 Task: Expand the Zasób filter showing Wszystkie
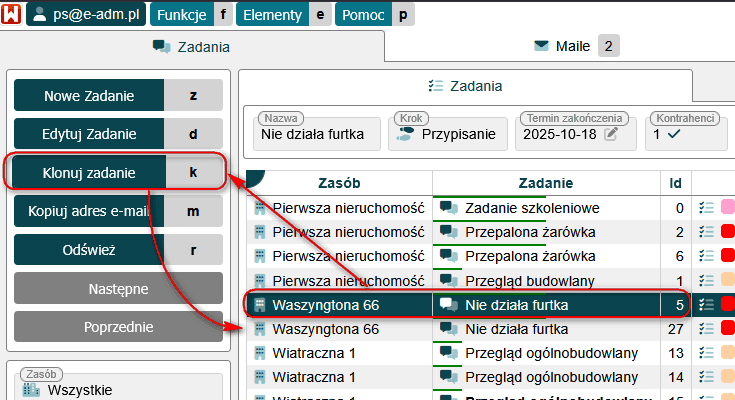[x=118, y=389]
